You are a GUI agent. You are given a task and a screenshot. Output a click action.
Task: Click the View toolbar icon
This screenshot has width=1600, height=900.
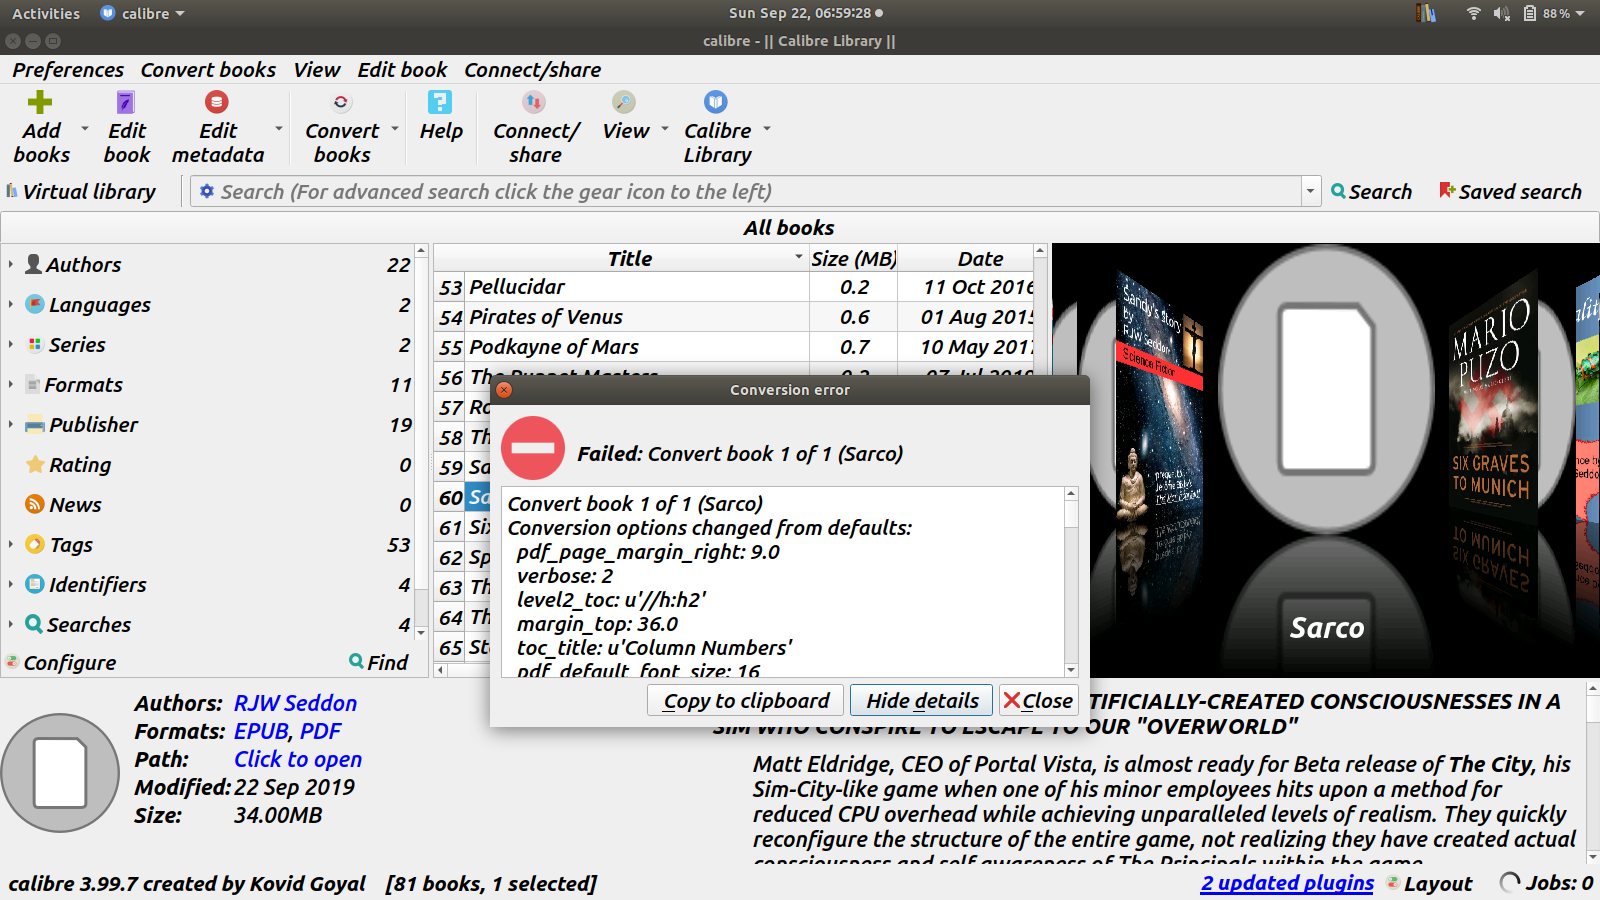[x=624, y=102]
